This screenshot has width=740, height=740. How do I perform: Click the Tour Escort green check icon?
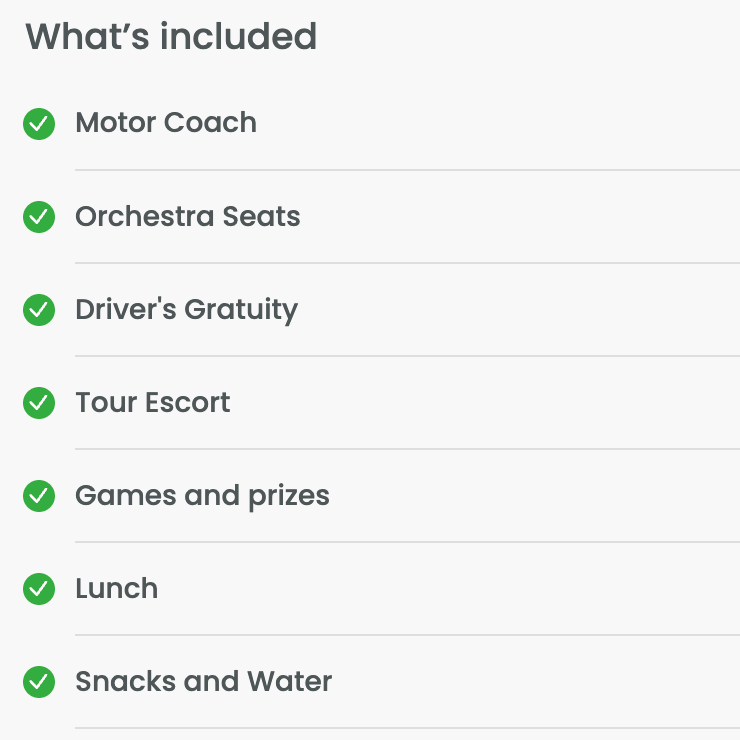click(x=39, y=403)
